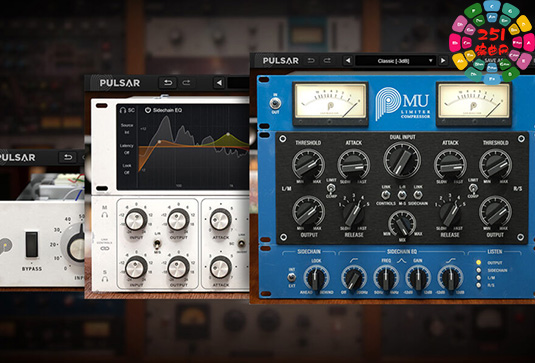Click undo arrow in Pulsar Mu header

[x=311, y=61]
